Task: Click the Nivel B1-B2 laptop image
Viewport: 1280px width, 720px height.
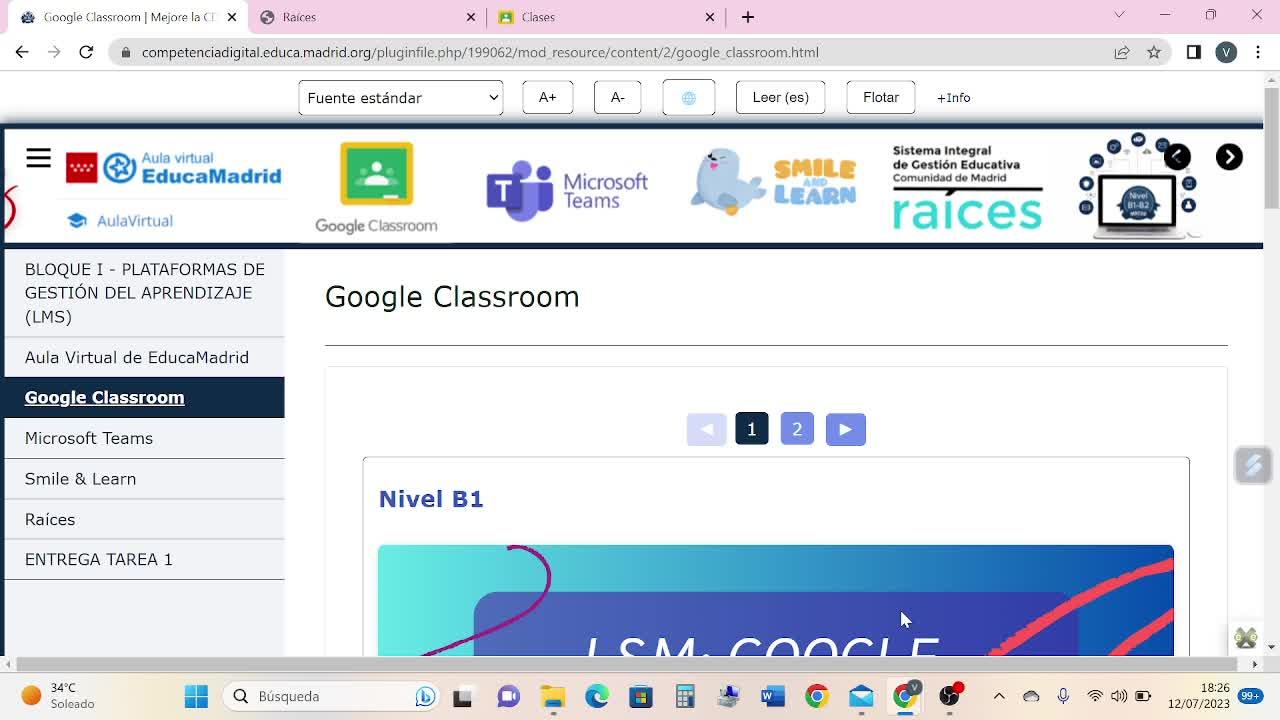Action: click(1138, 187)
